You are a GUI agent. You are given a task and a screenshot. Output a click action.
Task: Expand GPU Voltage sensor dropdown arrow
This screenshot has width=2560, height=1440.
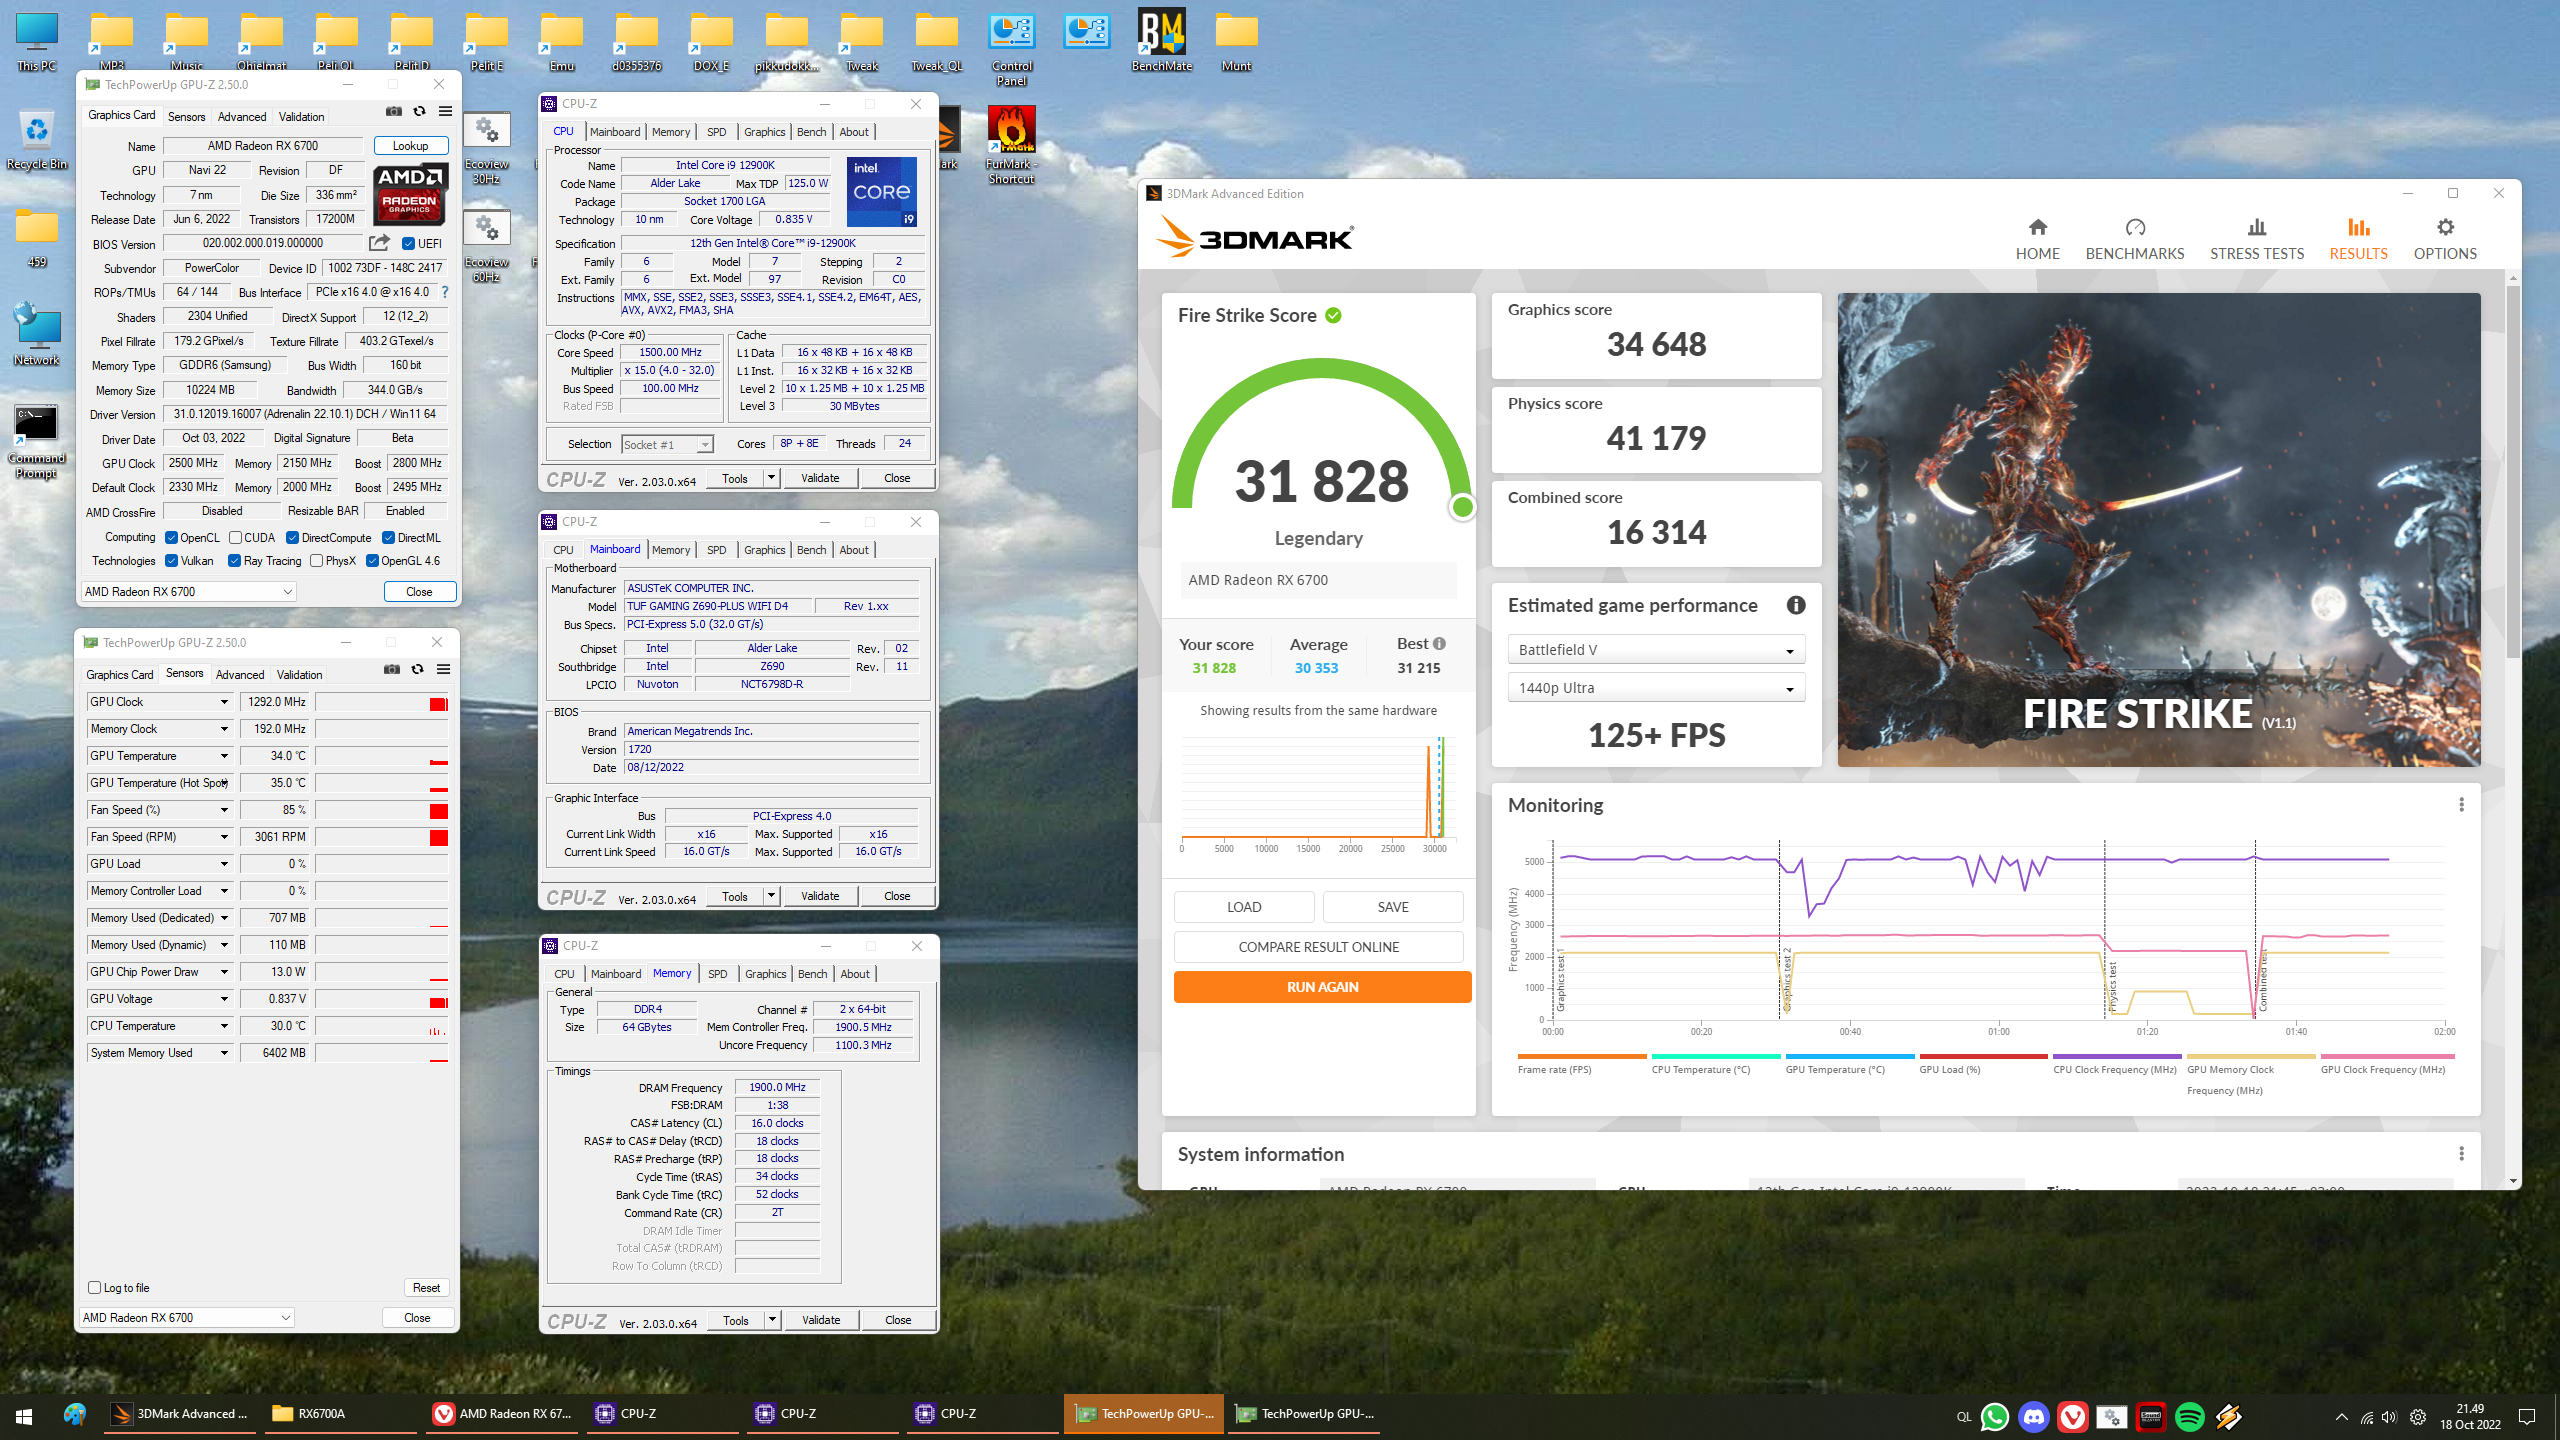224,999
